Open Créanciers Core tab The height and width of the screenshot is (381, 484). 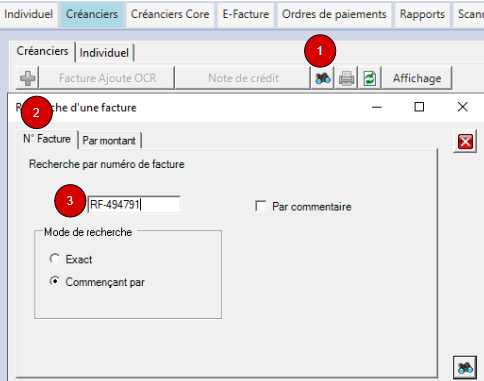(170, 14)
